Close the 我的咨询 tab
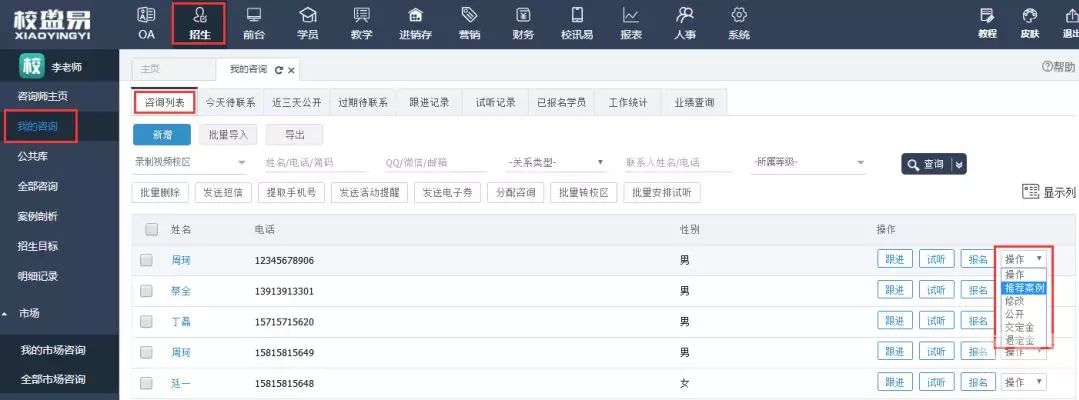 tap(291, 70)
